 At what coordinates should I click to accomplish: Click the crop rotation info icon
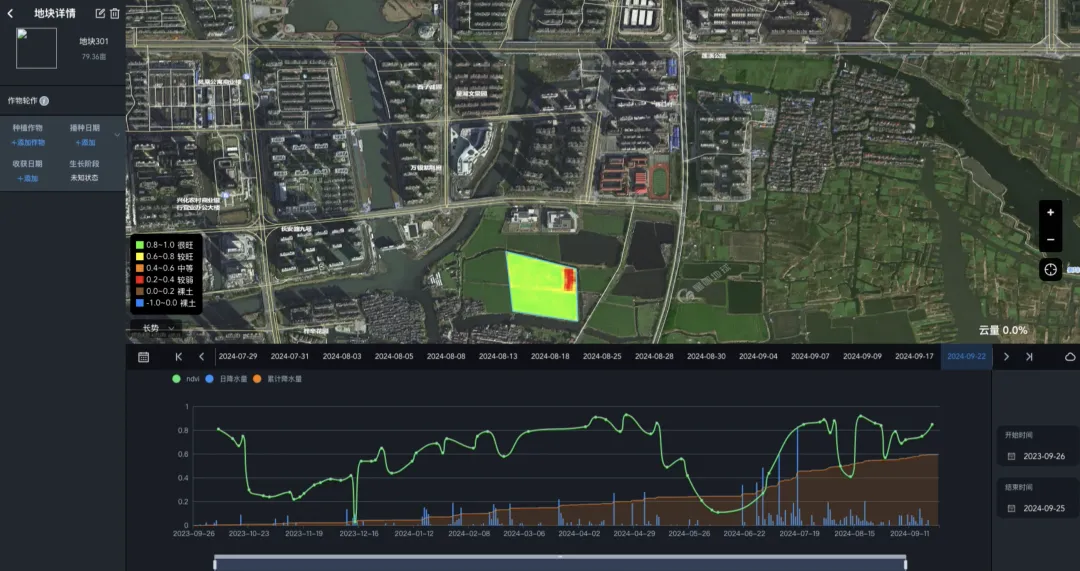point(44,101)
